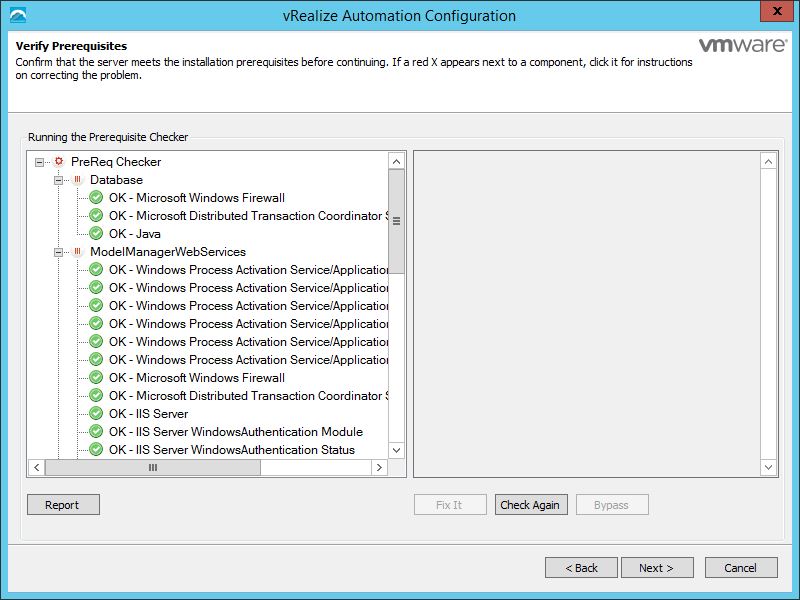Collapse the PreReq Checker root node
Viewport: 800px width, 600px height.
pyautogui.click(x=39, y=162)
